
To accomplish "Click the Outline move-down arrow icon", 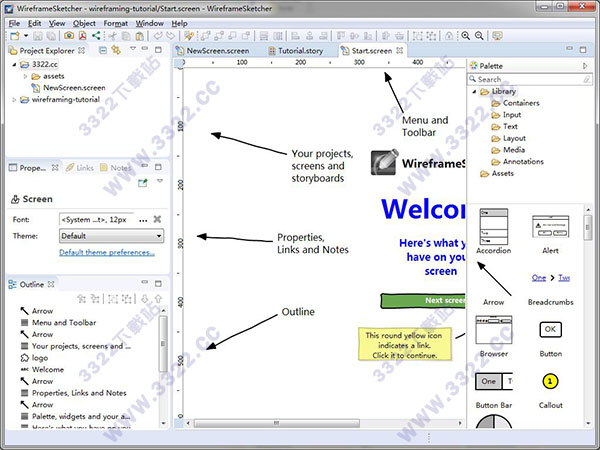I will (x=145, y=299).
